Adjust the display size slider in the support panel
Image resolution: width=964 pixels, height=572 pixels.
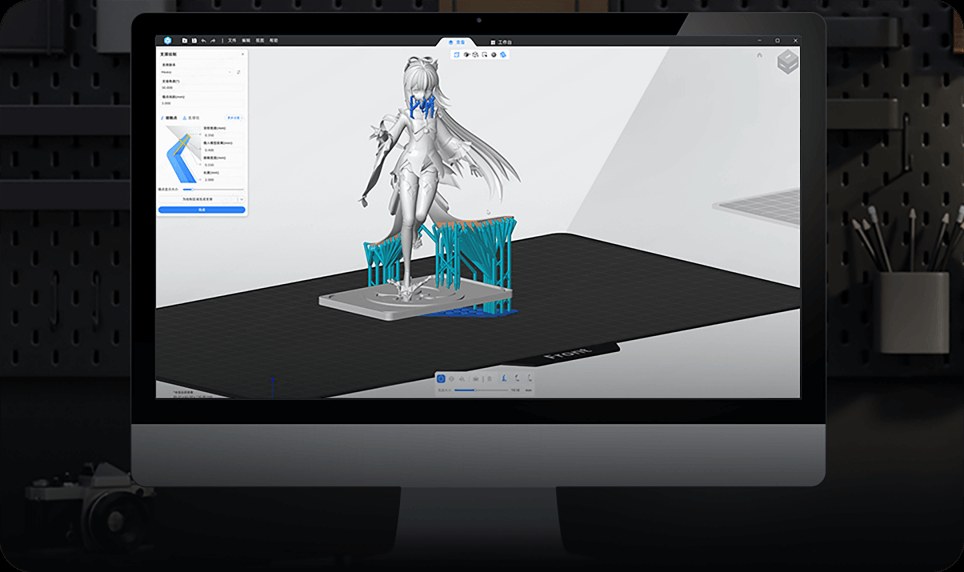coord(213,189)
